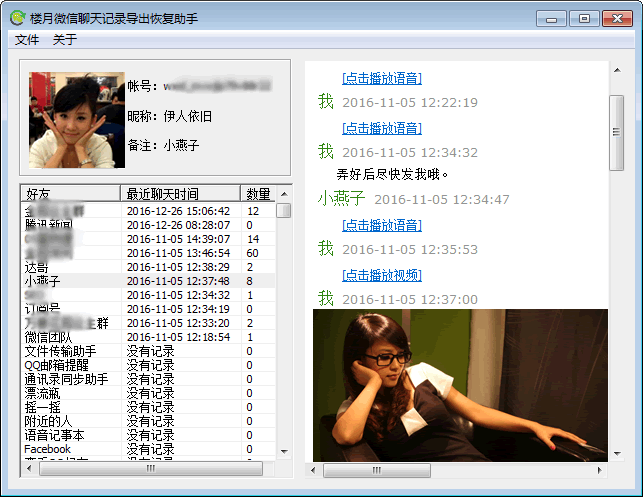Click message text 弄好后尽快发我哦。
This screenshot has height=497, width=643.
392,174
